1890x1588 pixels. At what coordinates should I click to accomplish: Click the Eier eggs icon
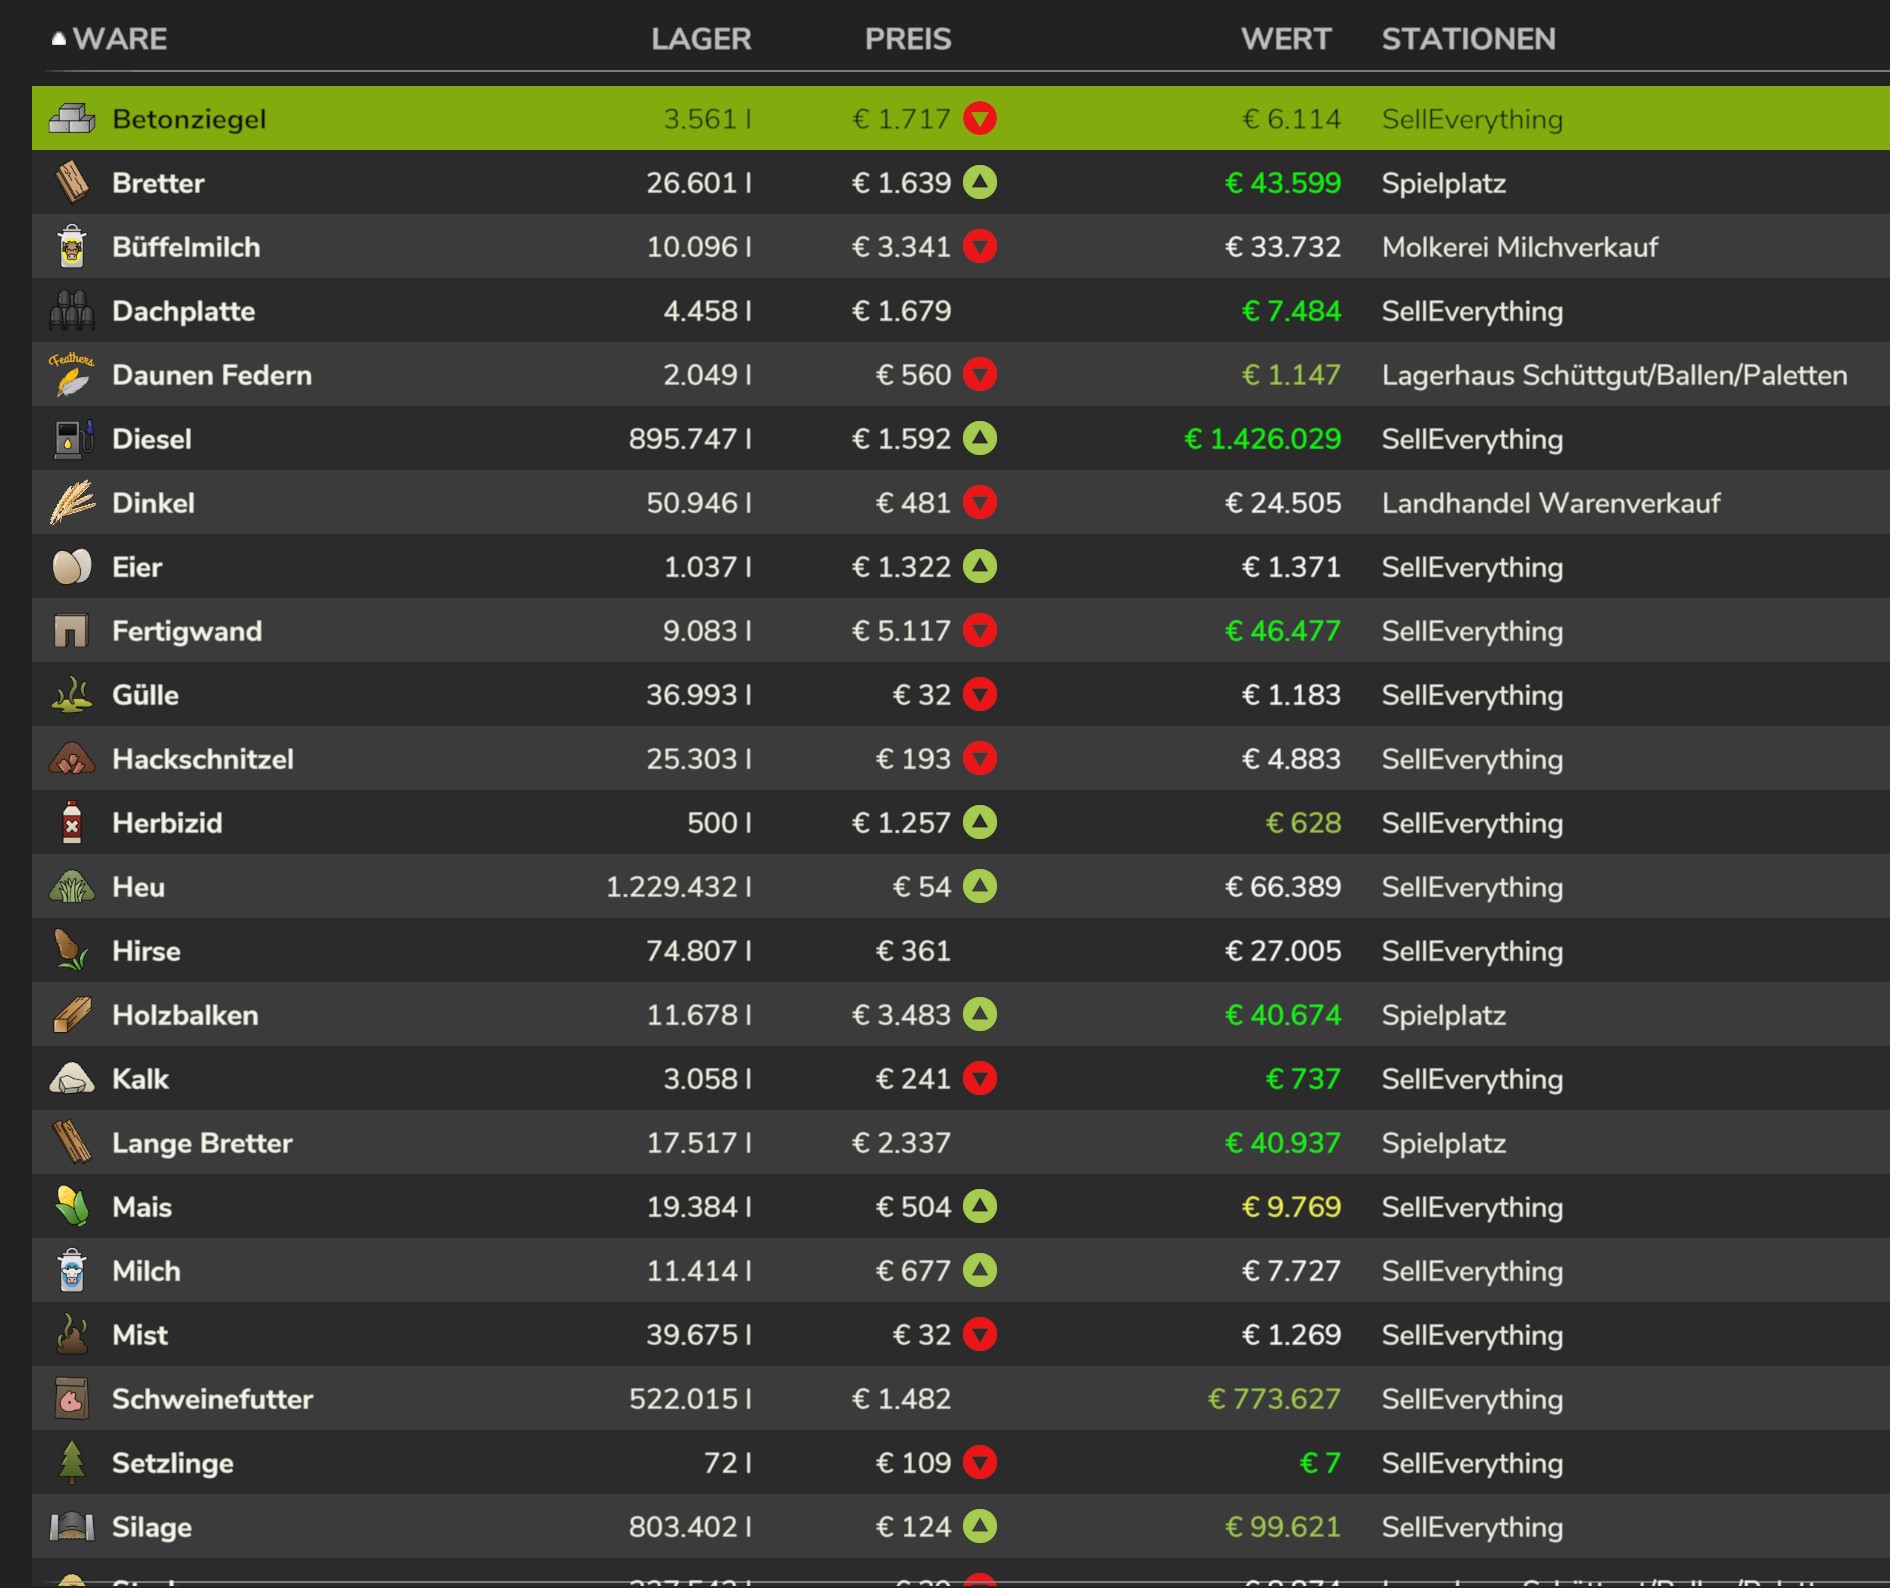coord(72,567)
